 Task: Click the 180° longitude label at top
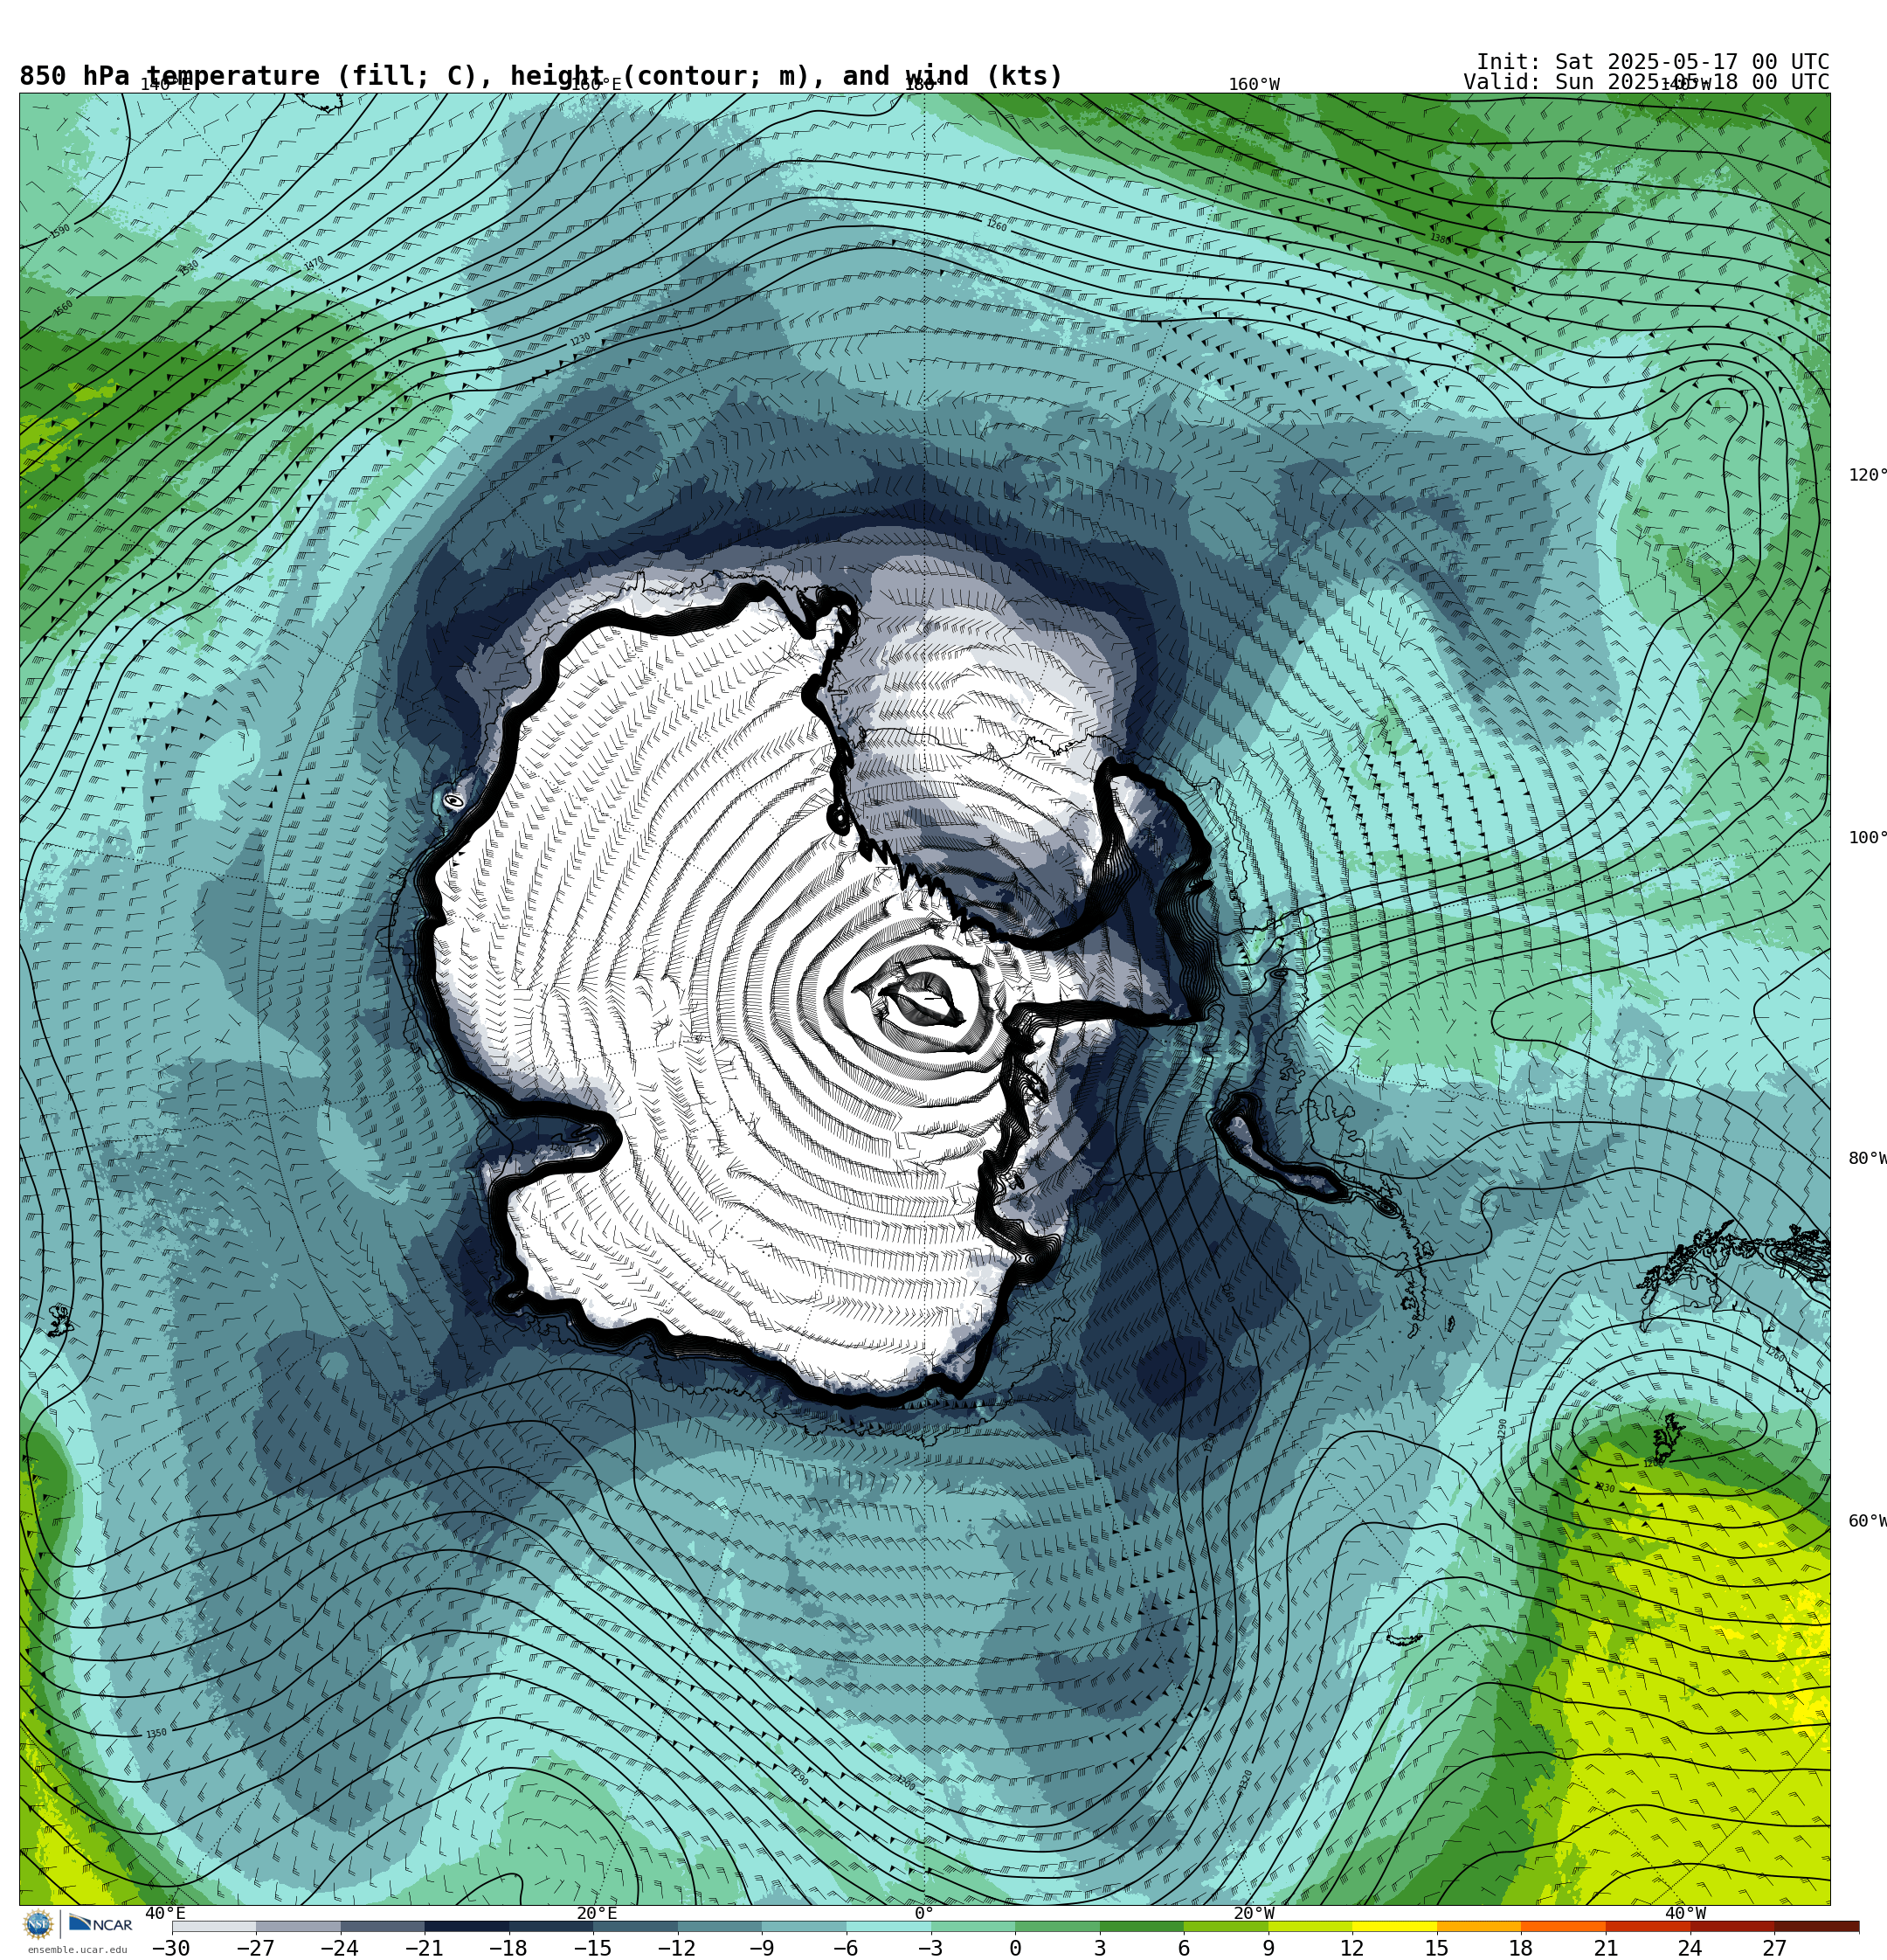pos(919,84)
